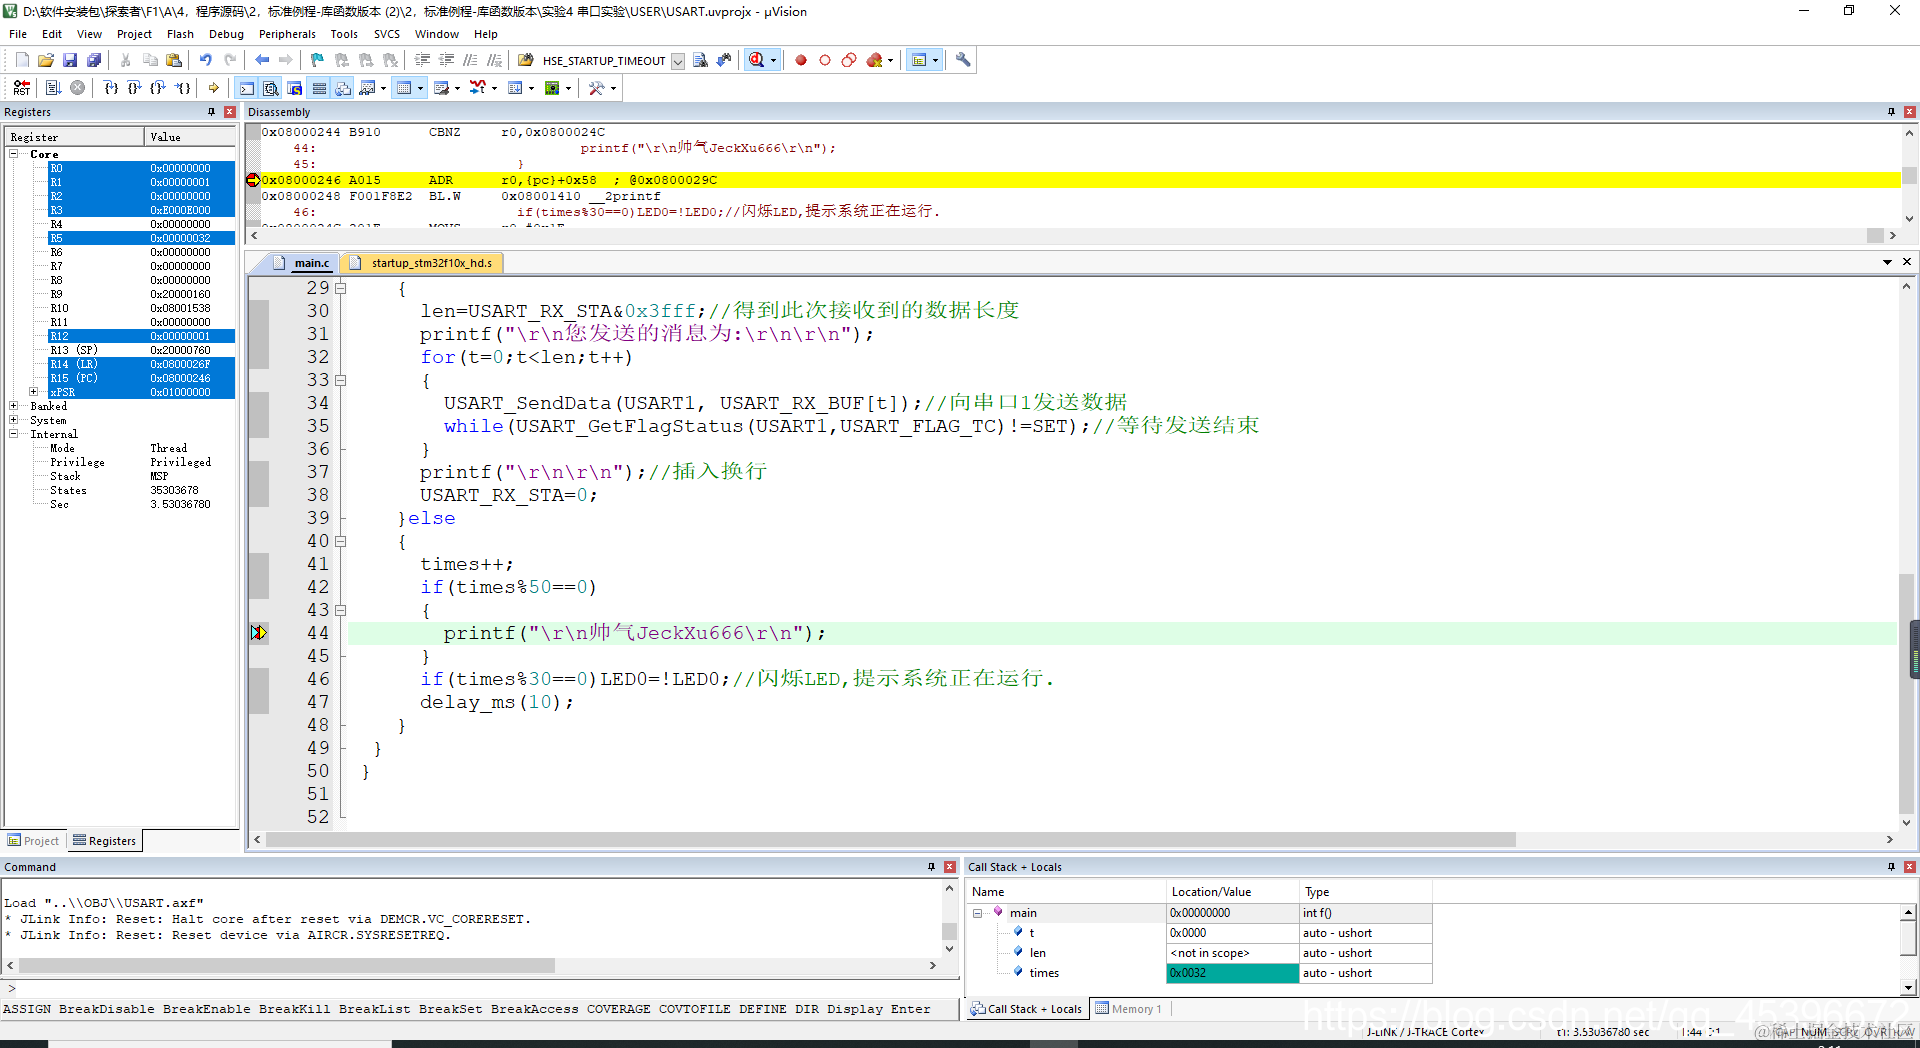Open the Memory windows dropdown arrow
The image size is (1920, 1048).
pyautogui.click(x=420, y=88)
